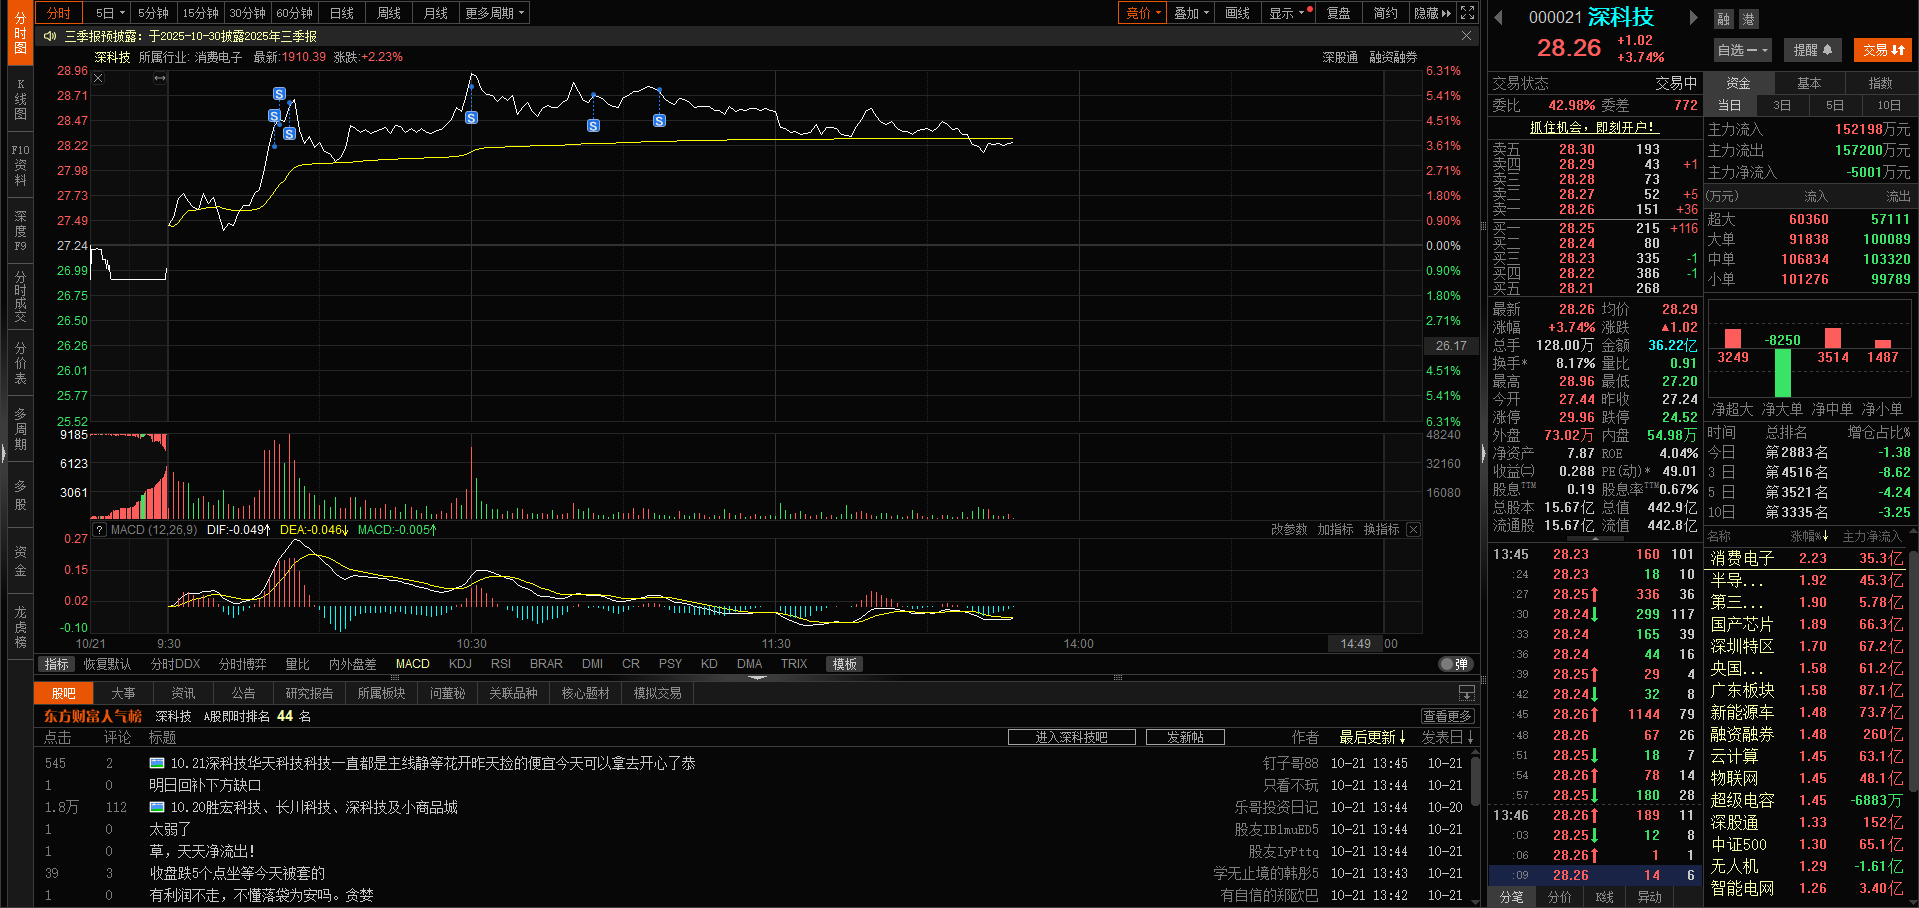Screen dimensions: 1919x908
Task: Open the 显示 display dropdown
Action: point(1286,13)
